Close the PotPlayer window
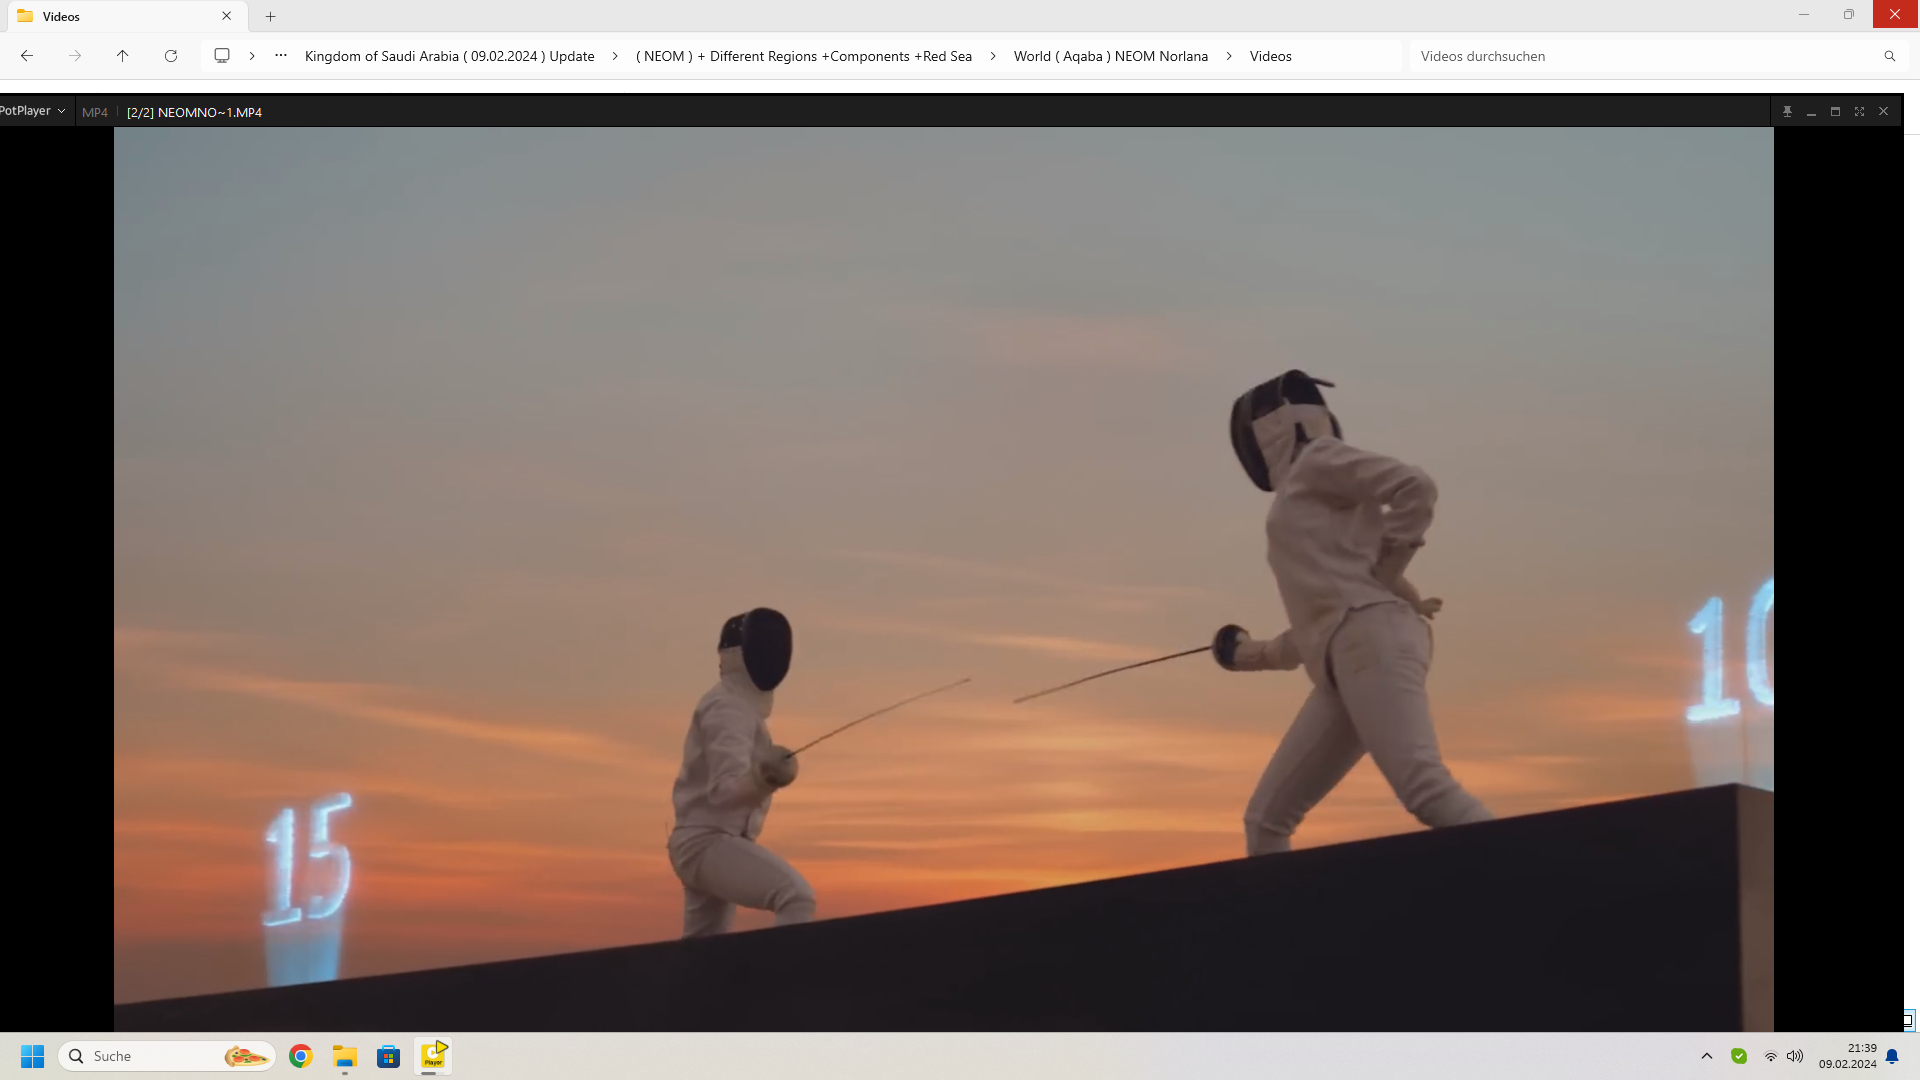Viewport: 1920px width, 1080px height. [1883, 111]
